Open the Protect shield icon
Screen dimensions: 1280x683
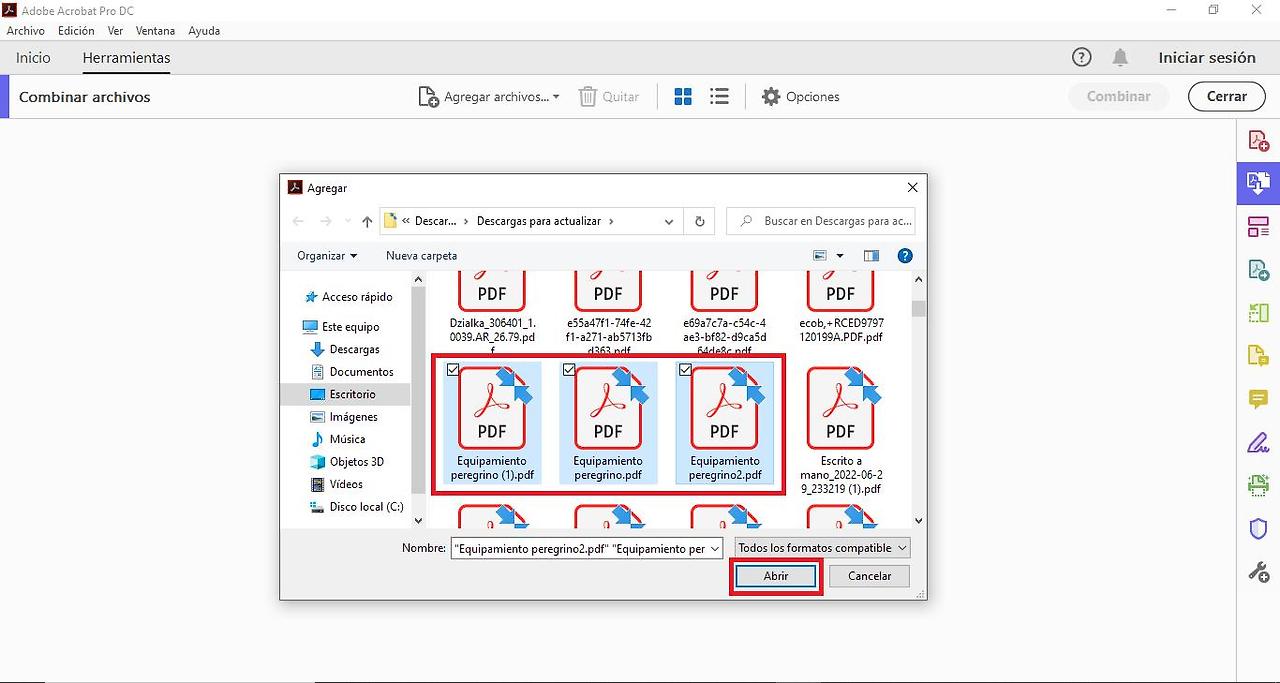point(1258,529)
